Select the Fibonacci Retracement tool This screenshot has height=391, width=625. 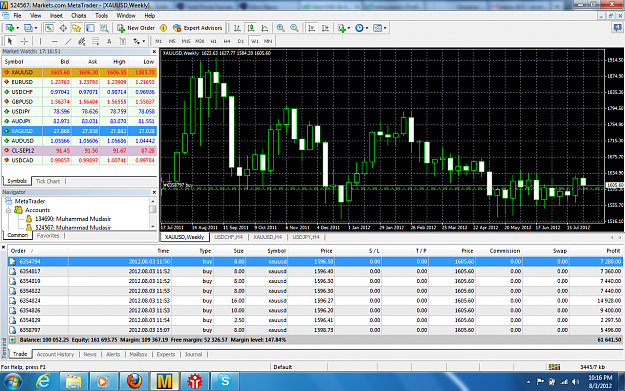(95, 41)
